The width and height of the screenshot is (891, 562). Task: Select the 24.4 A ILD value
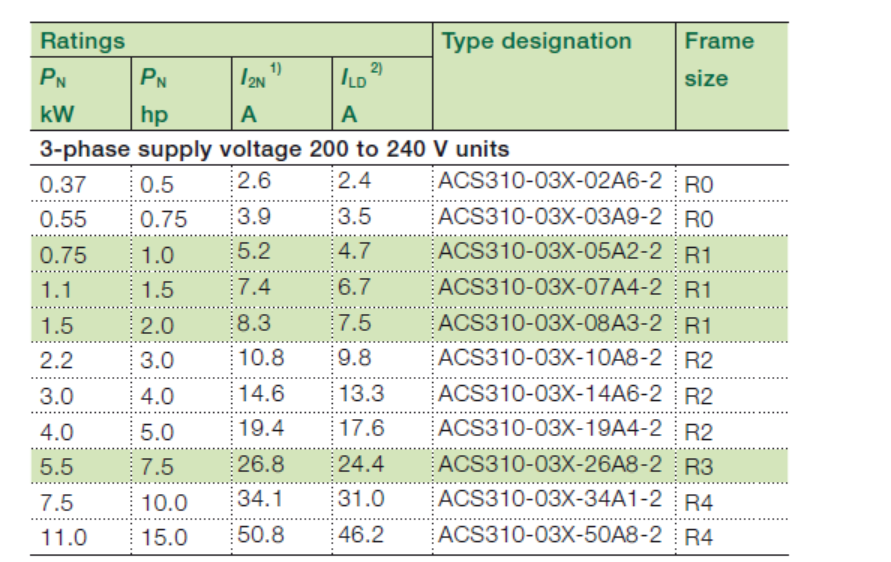click(x=361, y=464)
